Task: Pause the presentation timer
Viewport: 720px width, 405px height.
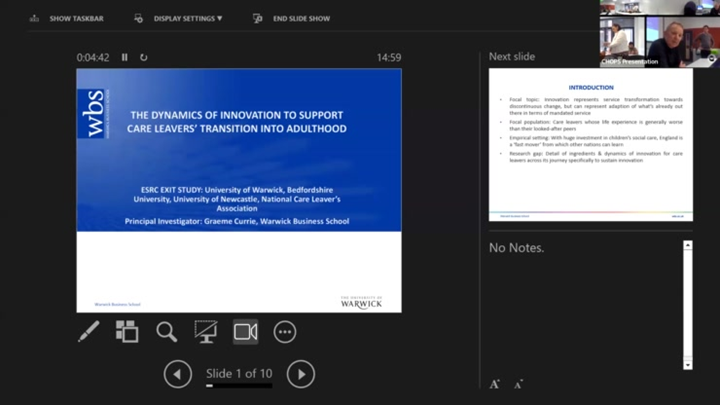Action: click(x=125, y=57)
